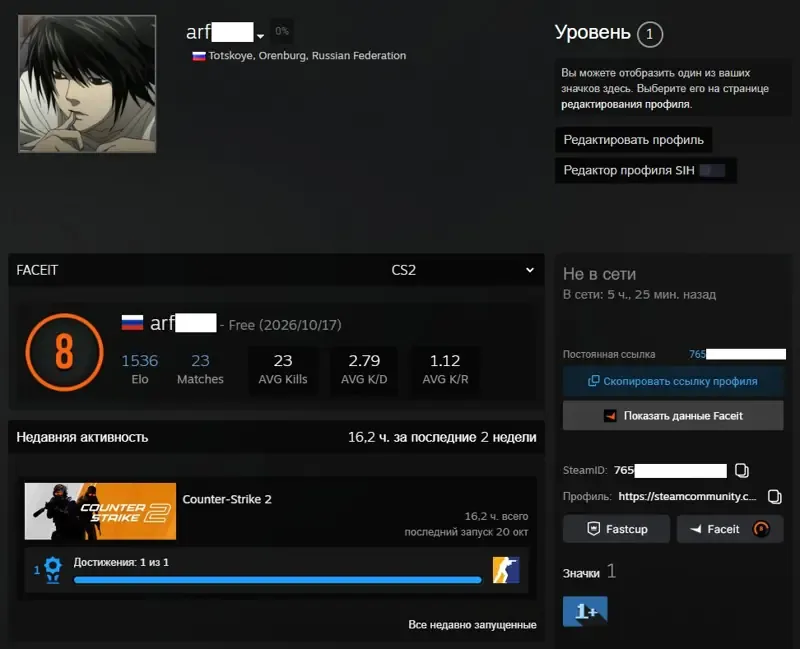
Task: Click the Уровень 1 level circle
Action: pyautogui.click(x=649, y=34)
